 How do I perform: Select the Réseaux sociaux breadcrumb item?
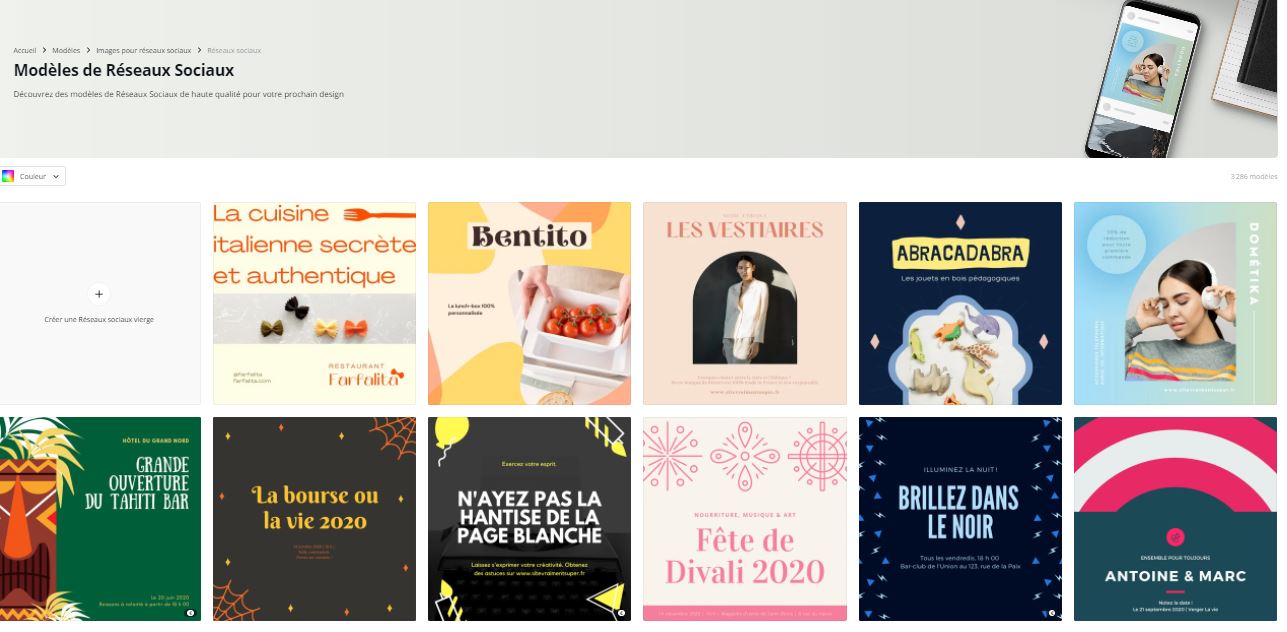pos(234,50)
